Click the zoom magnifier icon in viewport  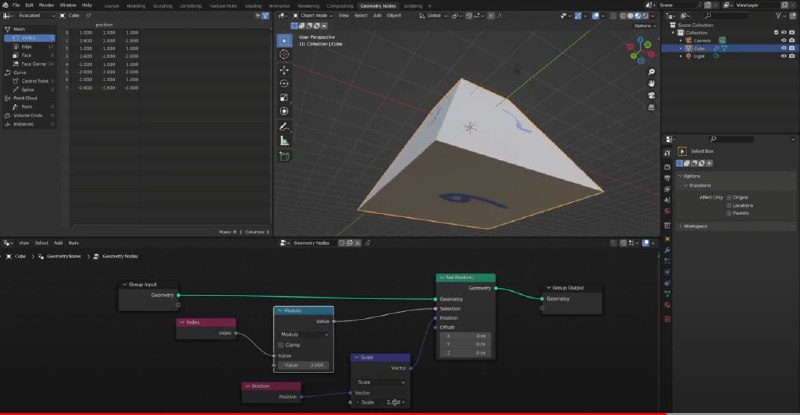pos(652,72)
